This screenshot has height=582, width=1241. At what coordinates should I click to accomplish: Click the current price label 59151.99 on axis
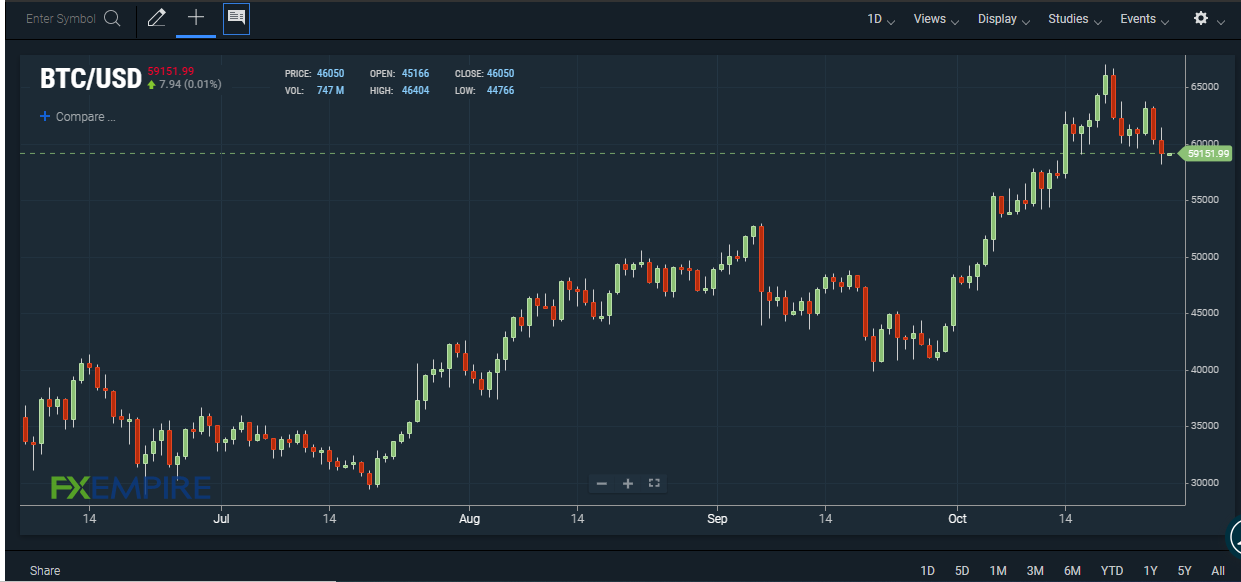point(1209,154)
